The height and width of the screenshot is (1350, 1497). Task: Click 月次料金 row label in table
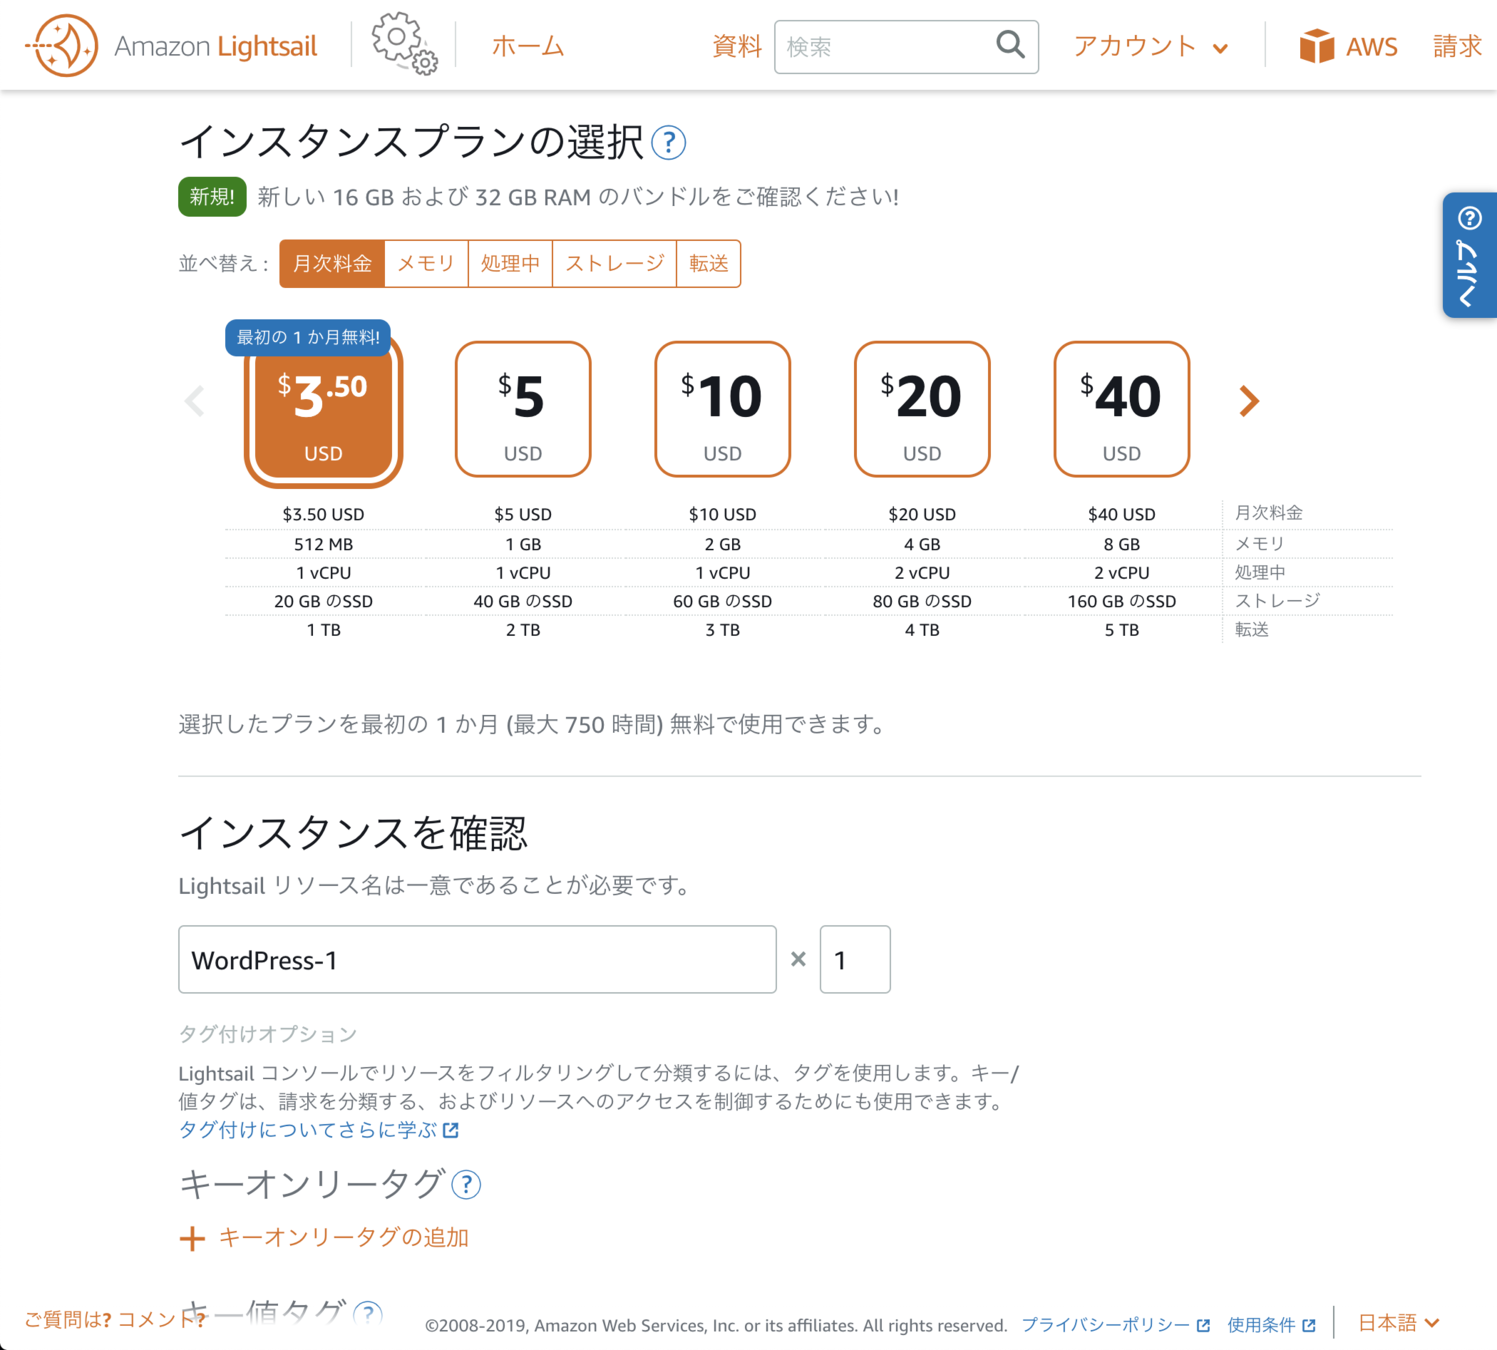[1269, 513]
